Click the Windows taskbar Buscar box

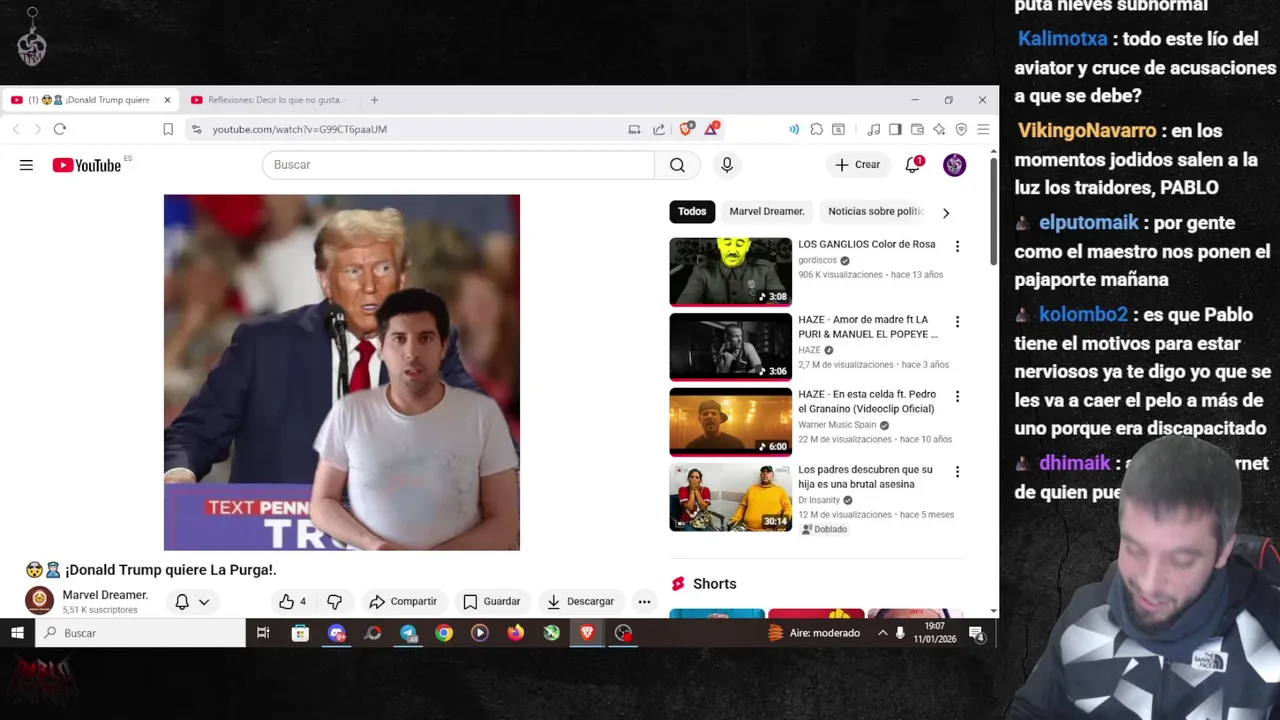point(141,633)
